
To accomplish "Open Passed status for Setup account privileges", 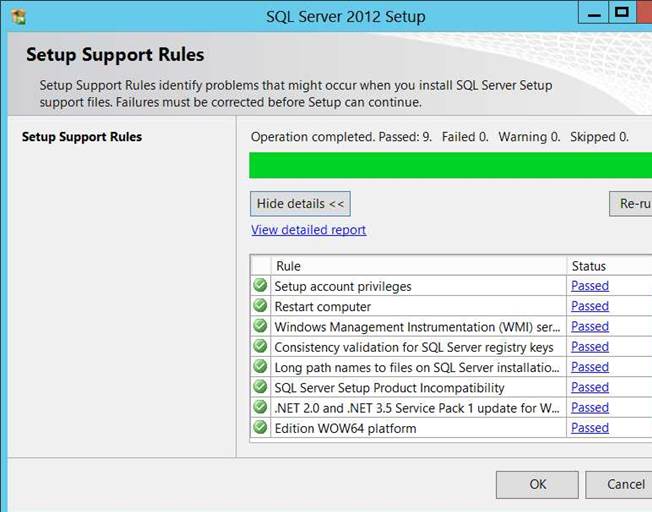I will point(590,286).
